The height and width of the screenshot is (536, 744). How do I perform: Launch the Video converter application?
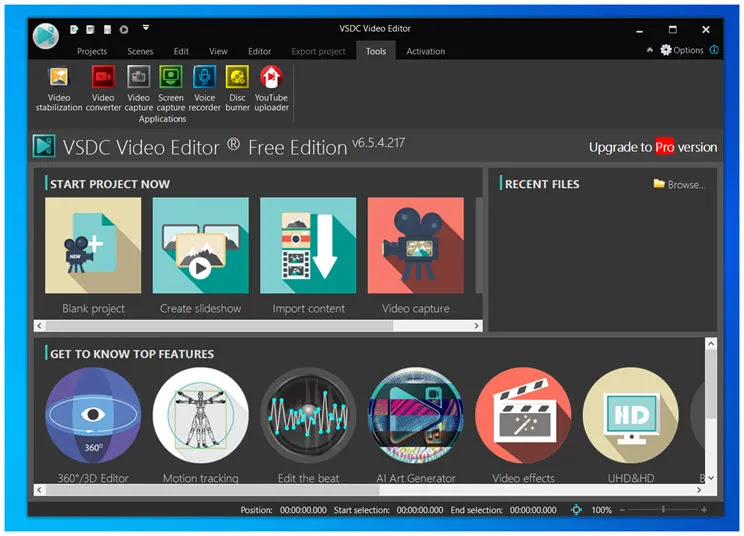(x=103, y=89)
